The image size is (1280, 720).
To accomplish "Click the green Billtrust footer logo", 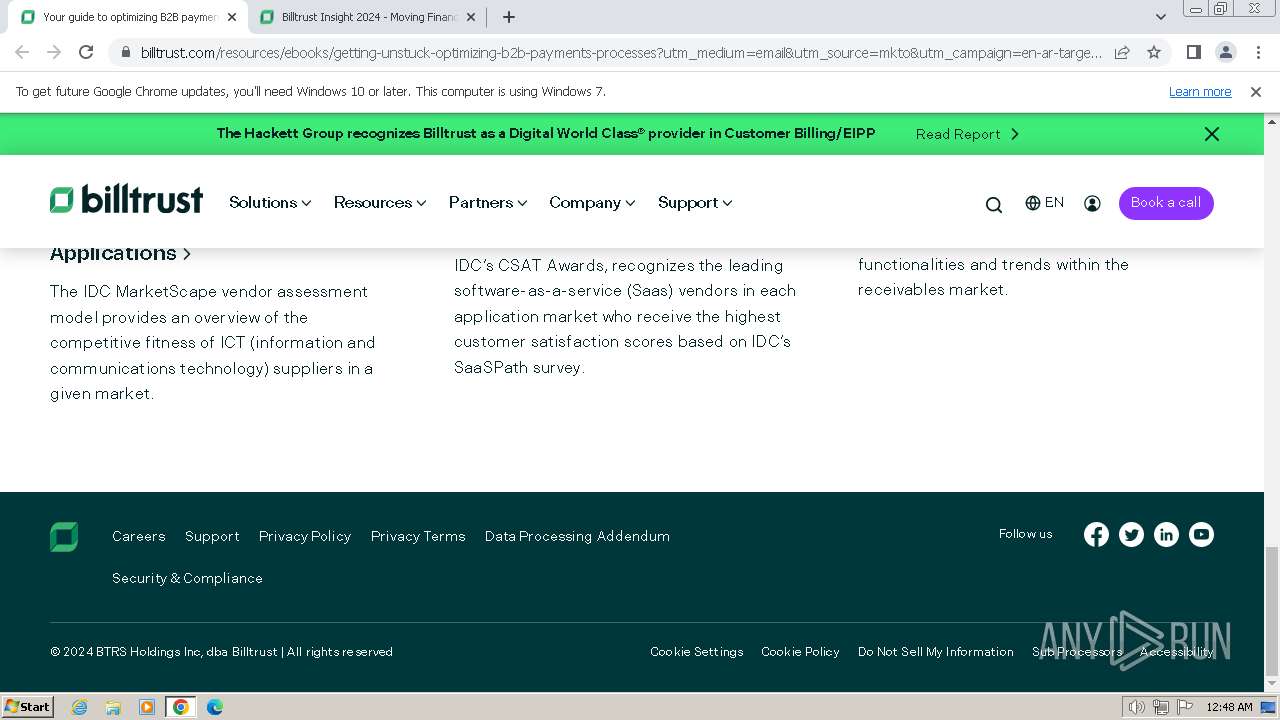I will point(64,537).
